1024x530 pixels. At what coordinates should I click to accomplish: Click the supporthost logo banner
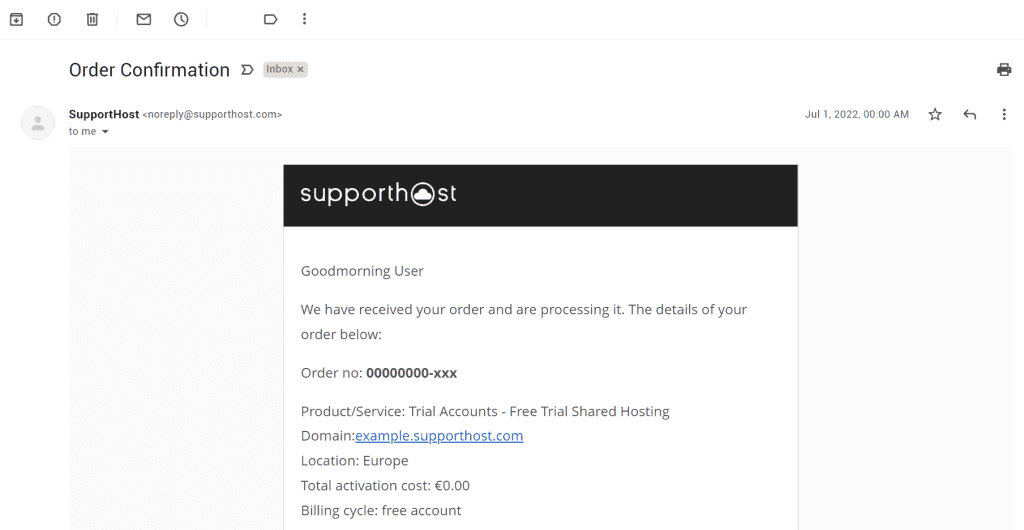pos(540,195)
